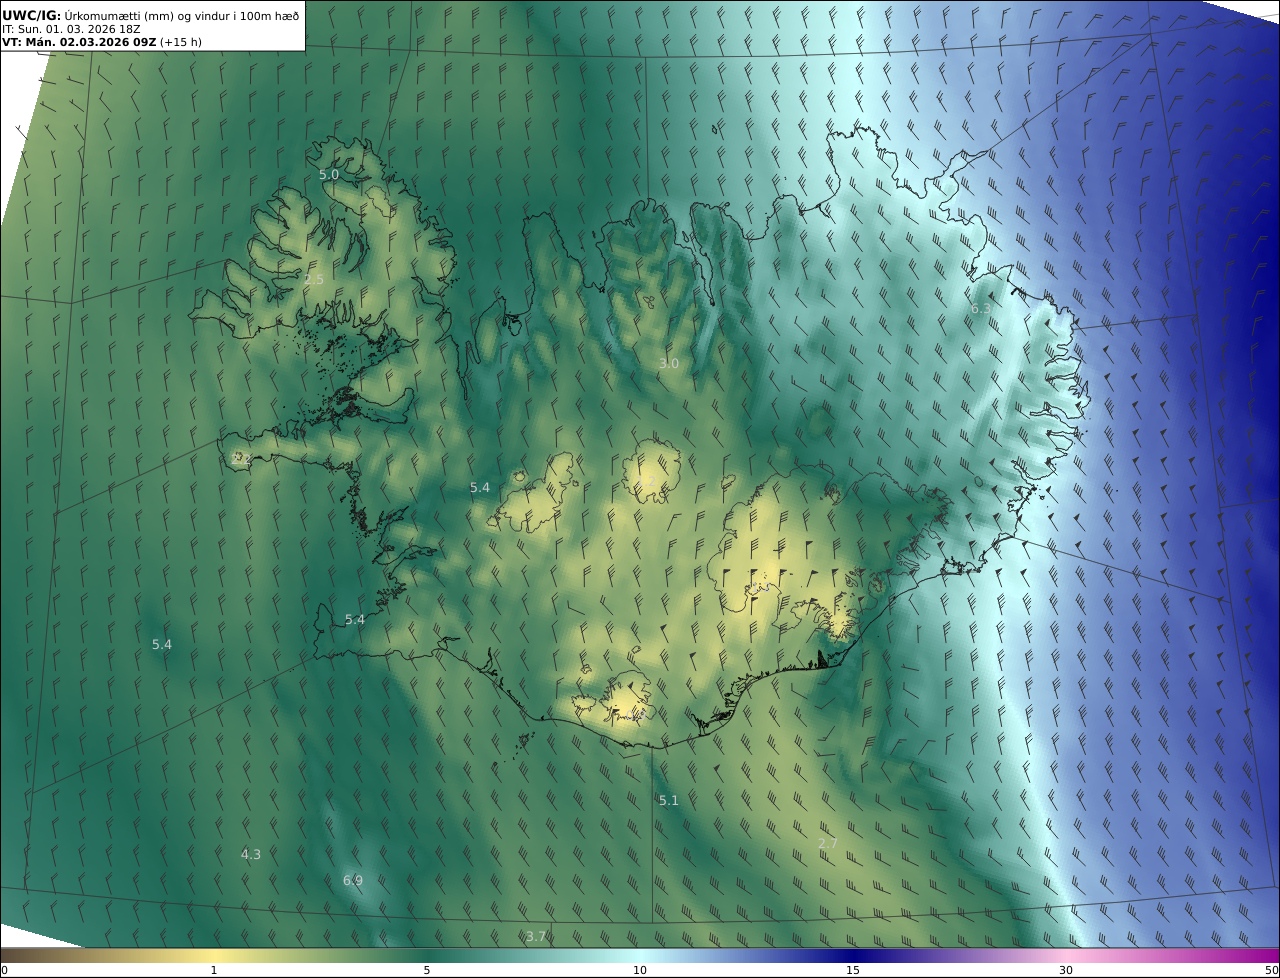Image resolution: width=1280 pixels, height=978 pixels.
Task: Click the '2.7' value over the southern sea
Action: pos(828,843)
